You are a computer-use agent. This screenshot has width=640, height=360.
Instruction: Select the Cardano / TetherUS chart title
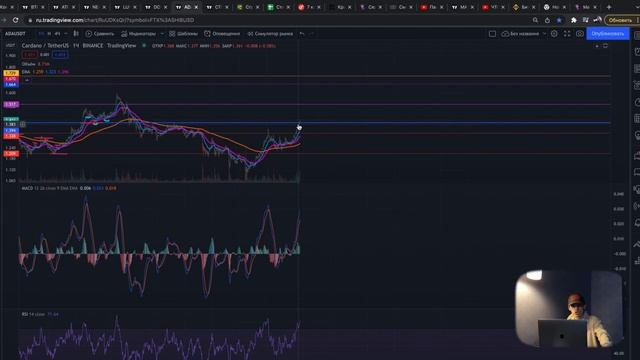(x=45, y=46)
